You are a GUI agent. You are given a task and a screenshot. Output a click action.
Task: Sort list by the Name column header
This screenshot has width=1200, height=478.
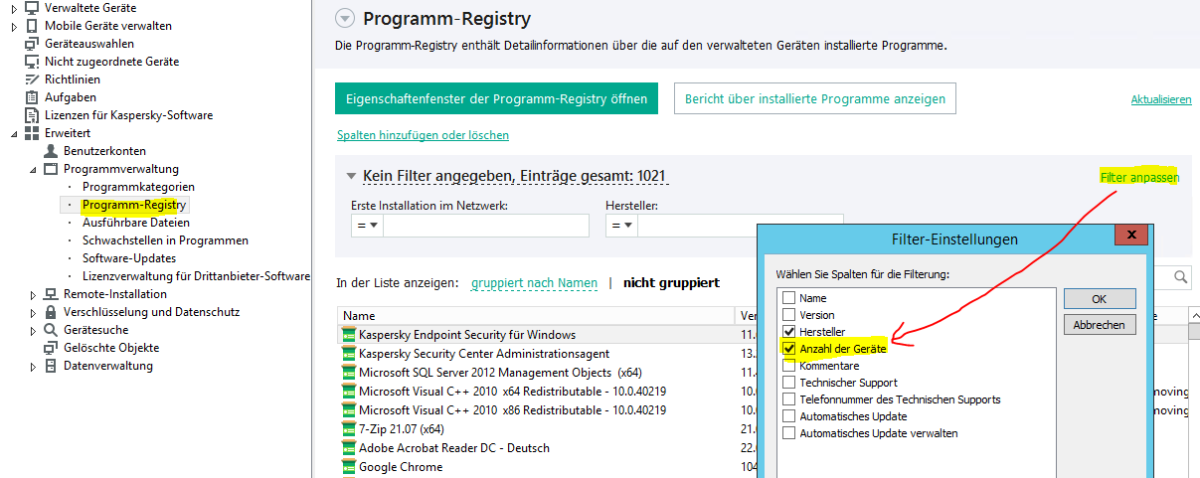(x=537, y=315)
